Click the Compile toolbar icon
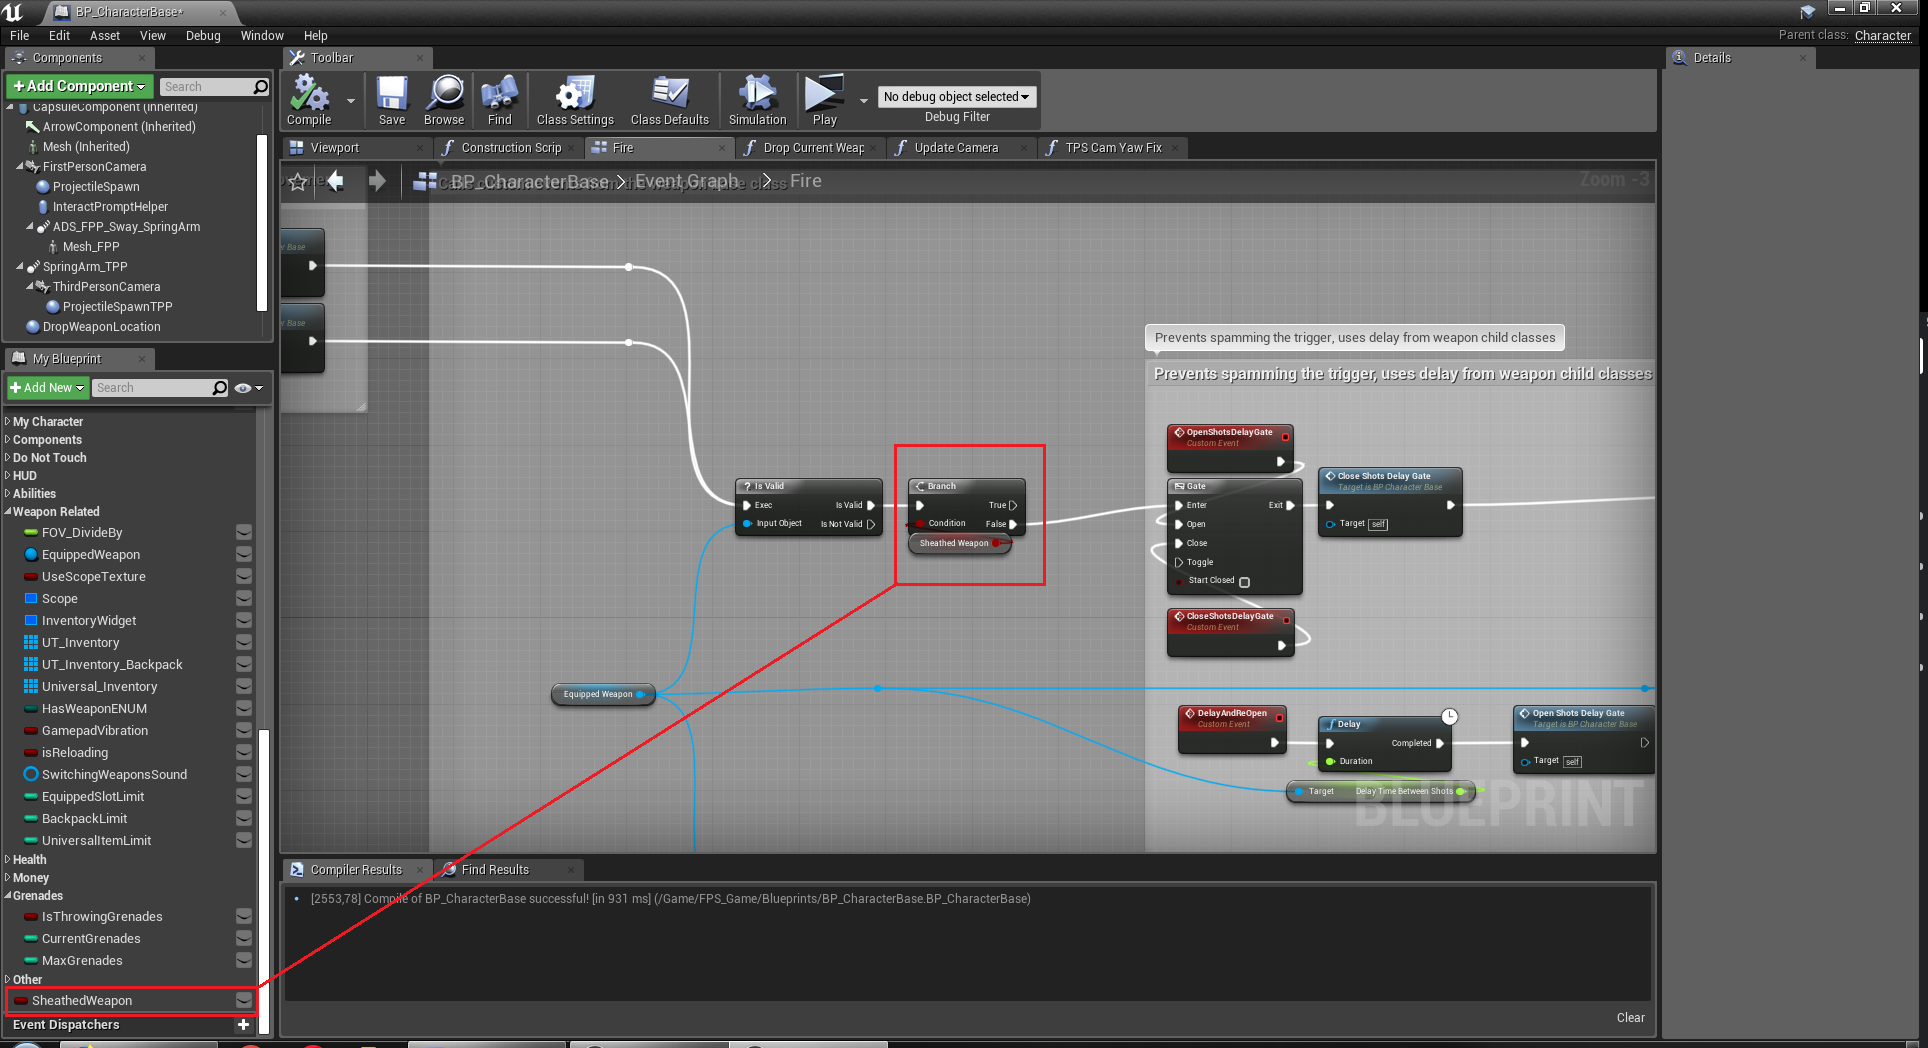The height and width of the screenshot is (1048, 1928). click(x=309, y=95)
